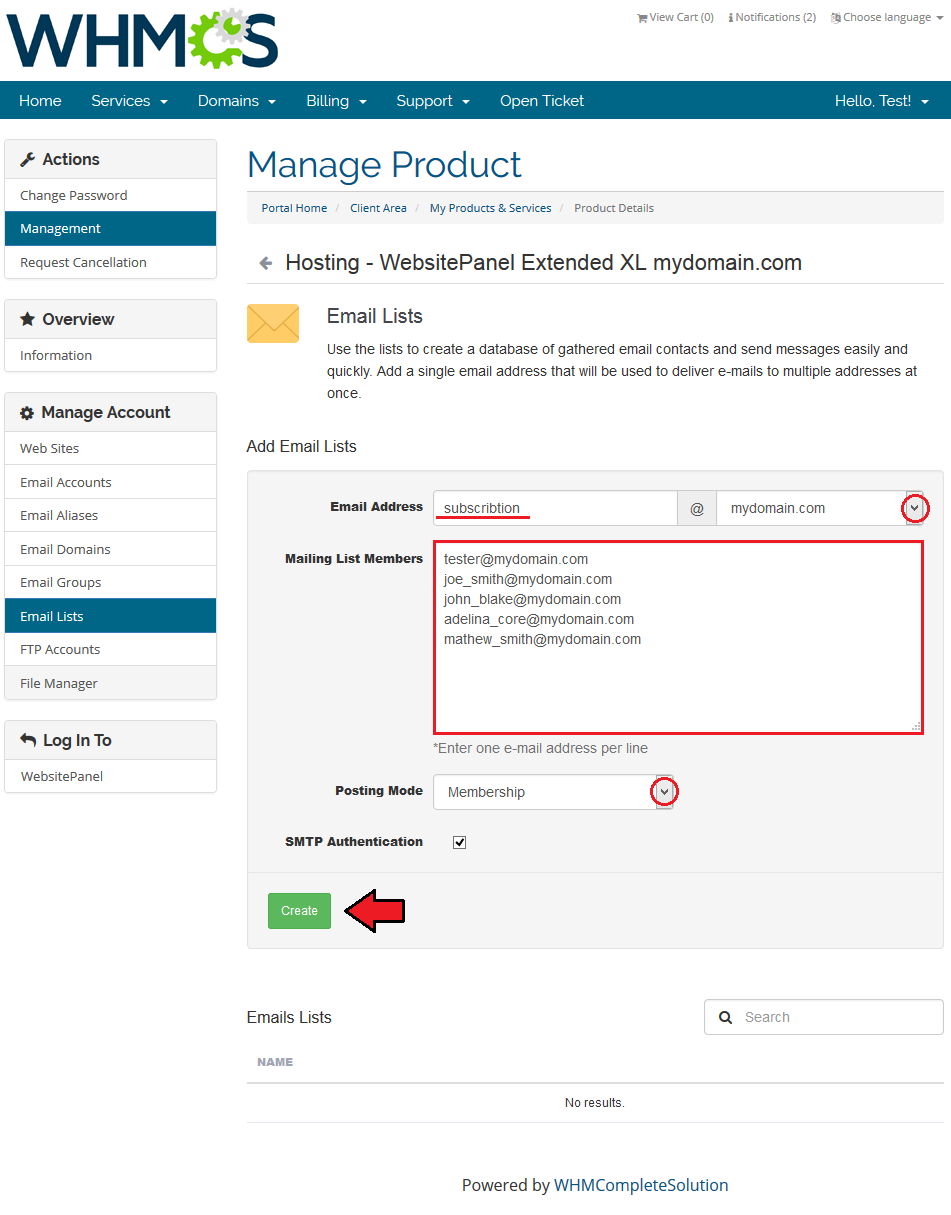Screen dimensions: 951x1215
Task: Click the Mailing List Members text area
Action: pyautogui.click(x=678, y=638)
